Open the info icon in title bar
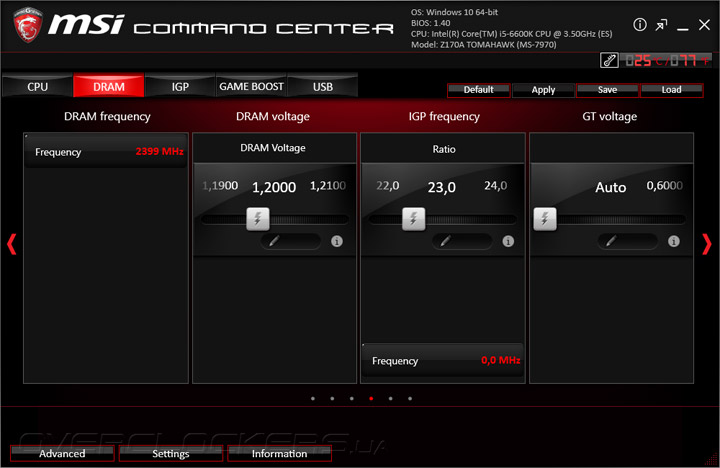Viewport: 720px width, 468px height. 640,25
